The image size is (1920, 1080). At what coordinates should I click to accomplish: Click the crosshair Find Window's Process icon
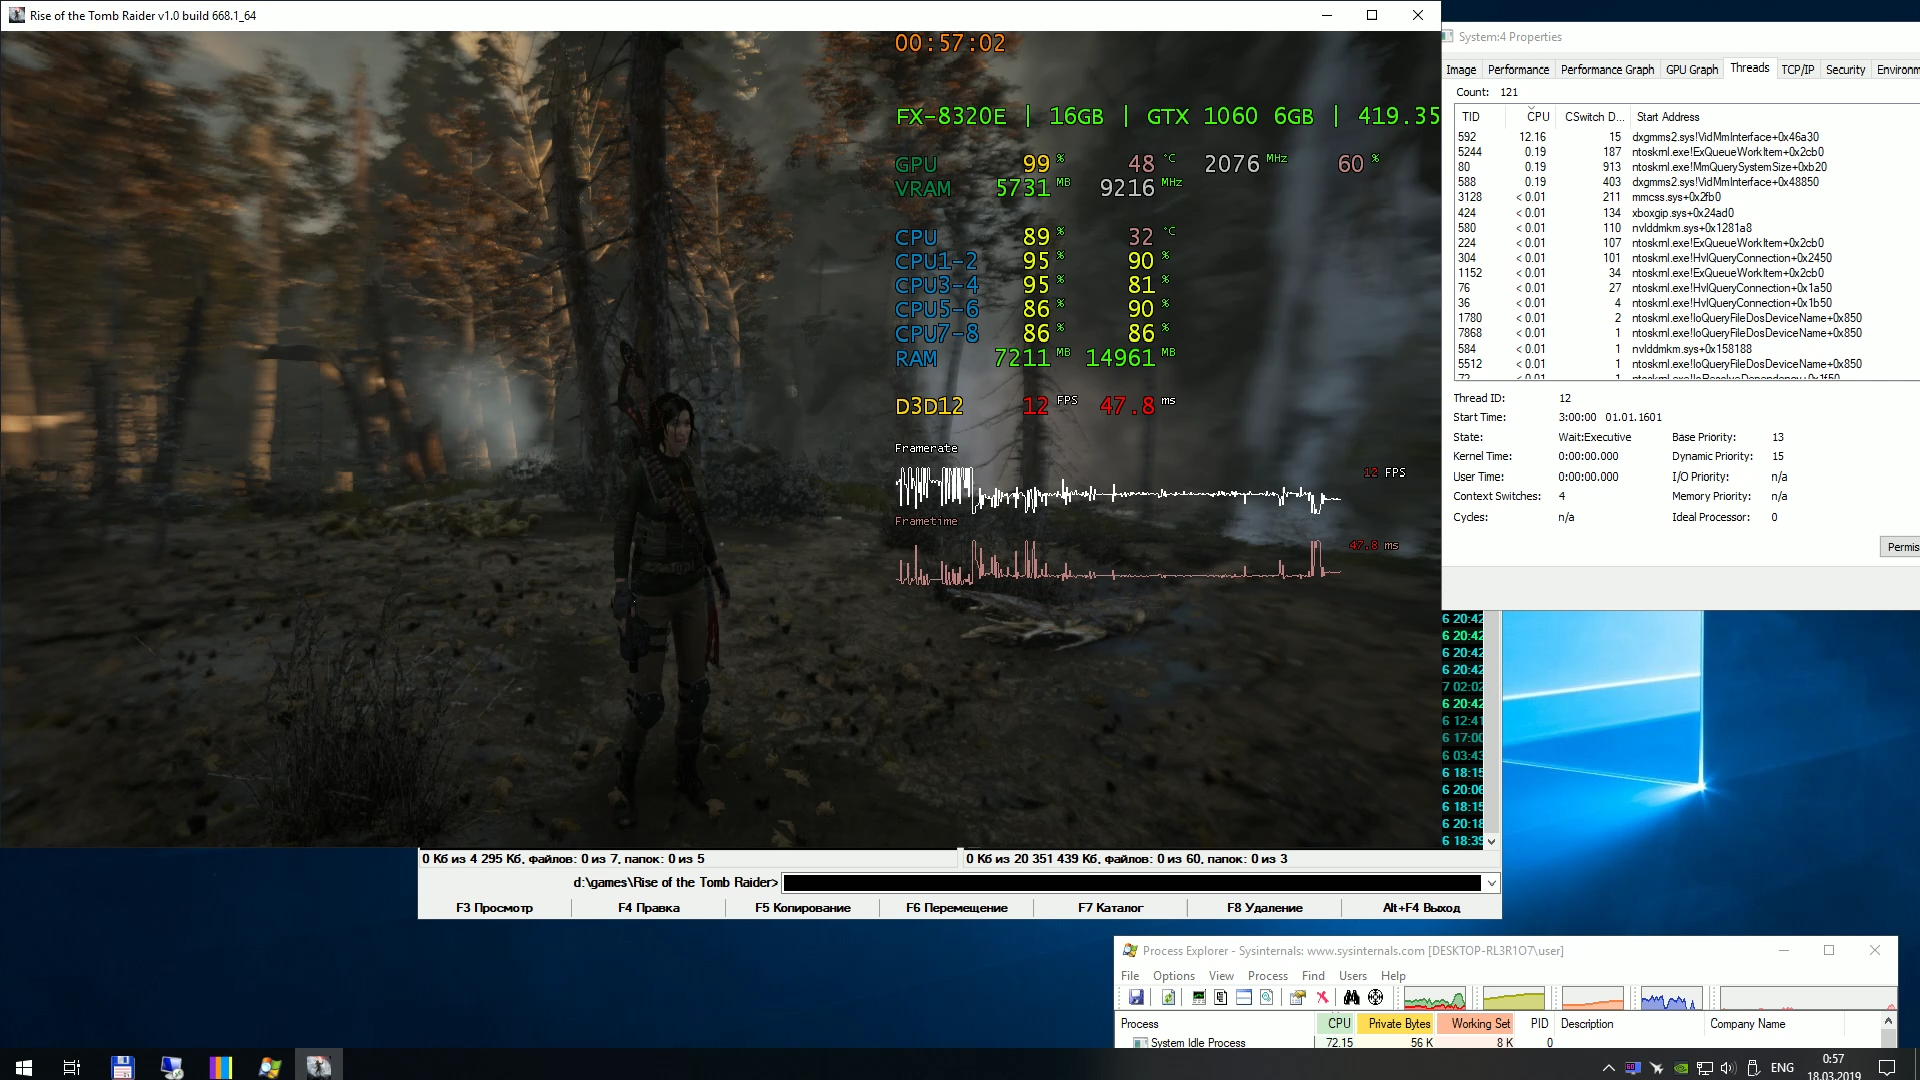(1376, 997)
